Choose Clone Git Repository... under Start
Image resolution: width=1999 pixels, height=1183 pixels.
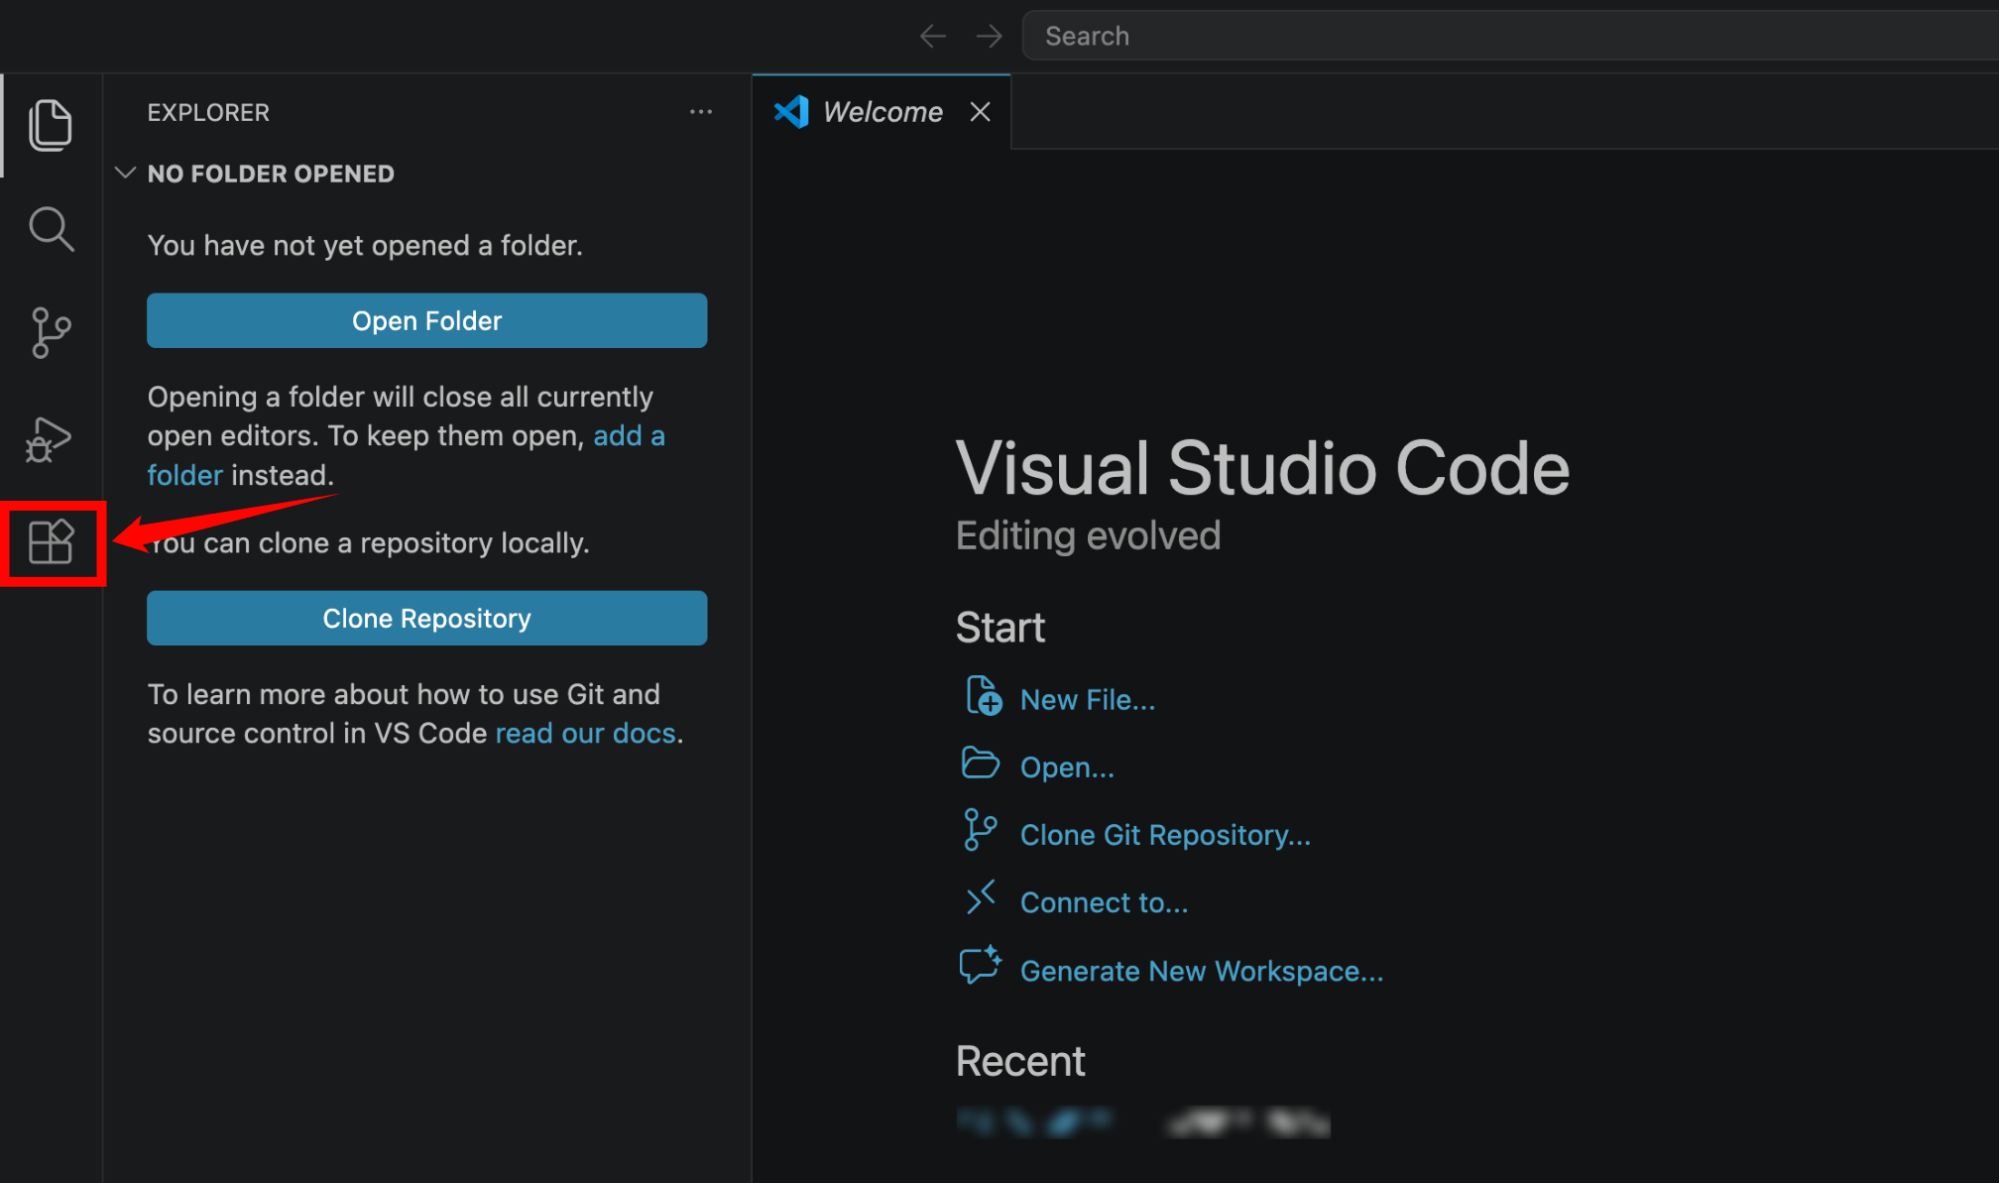1165,835
